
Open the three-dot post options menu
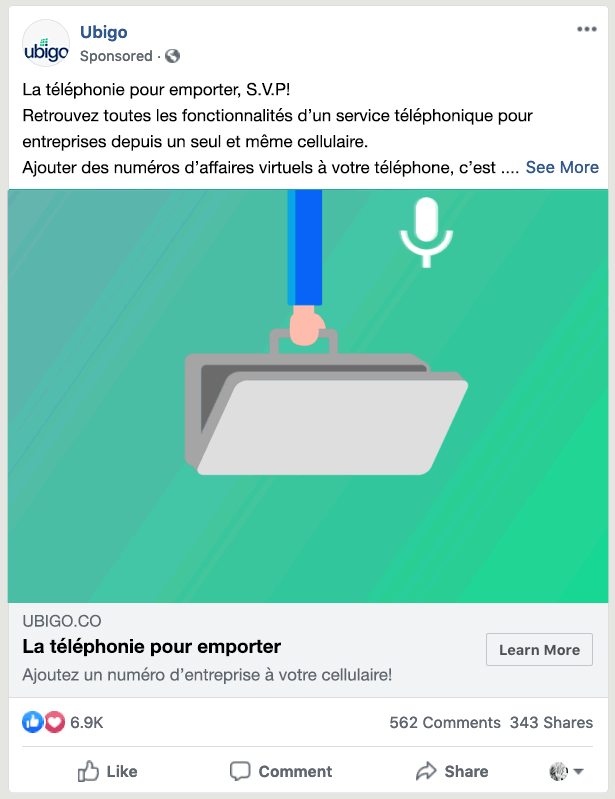point(586,29)
